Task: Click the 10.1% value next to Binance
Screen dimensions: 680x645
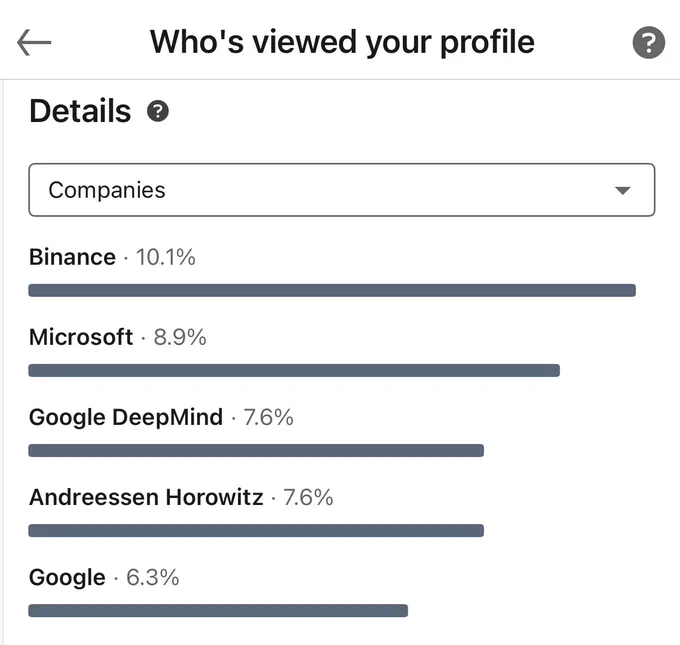Action: click(x=166, y=257)
